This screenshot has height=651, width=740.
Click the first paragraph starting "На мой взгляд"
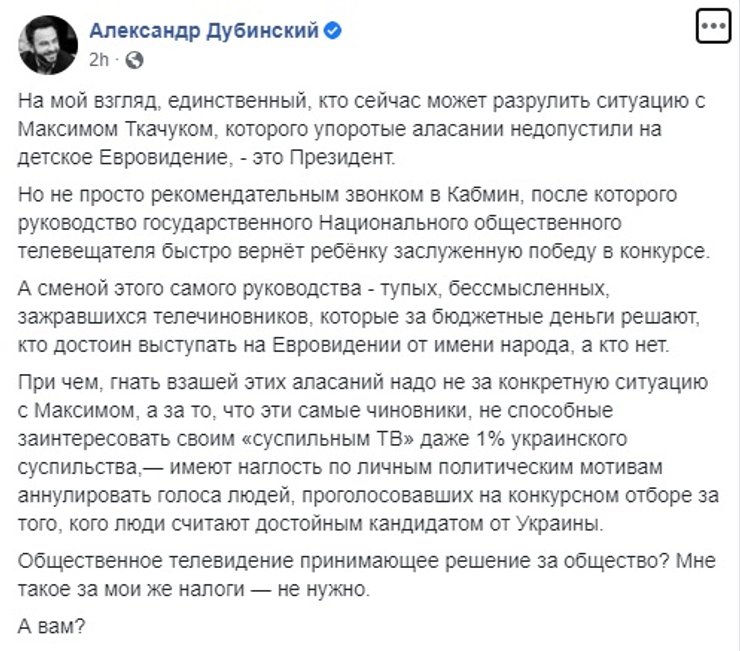(x=360, y=130)
